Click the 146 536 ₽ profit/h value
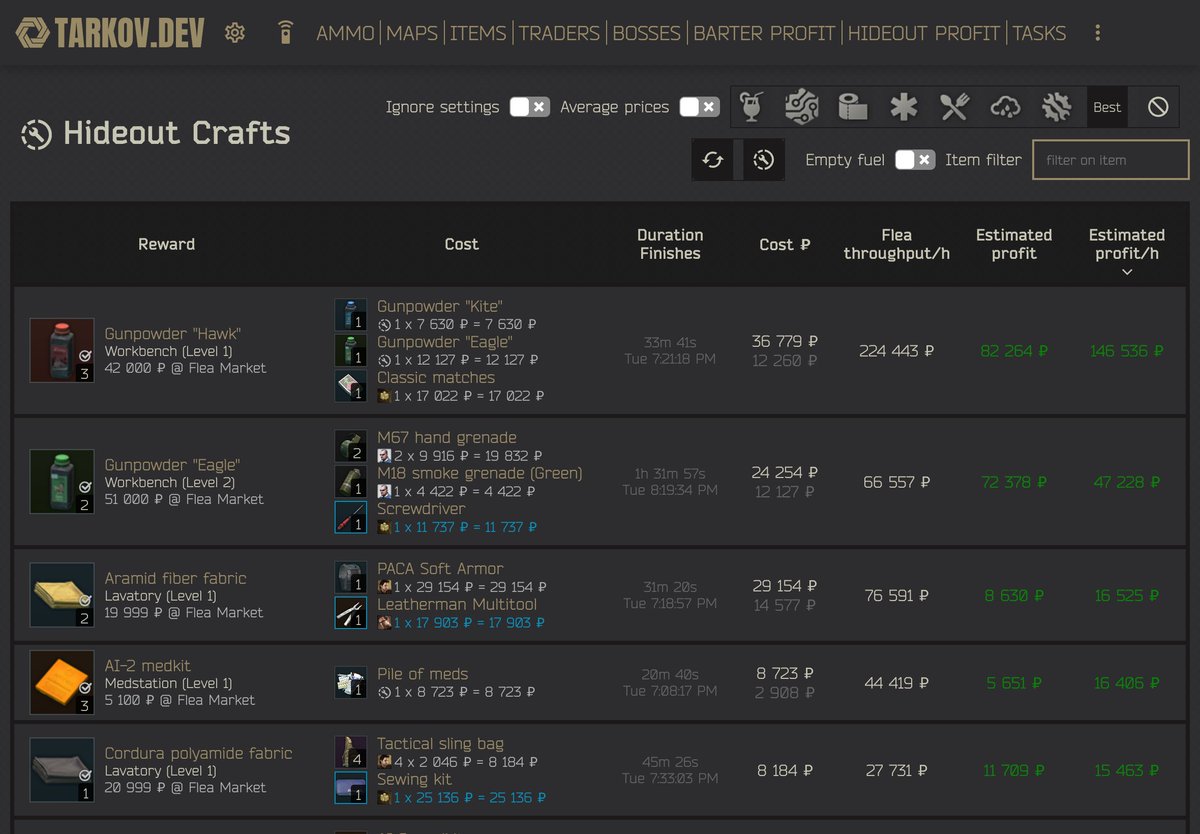Screen dimensions: 1200x834 pyautogui.click(x=1127, y=351)
